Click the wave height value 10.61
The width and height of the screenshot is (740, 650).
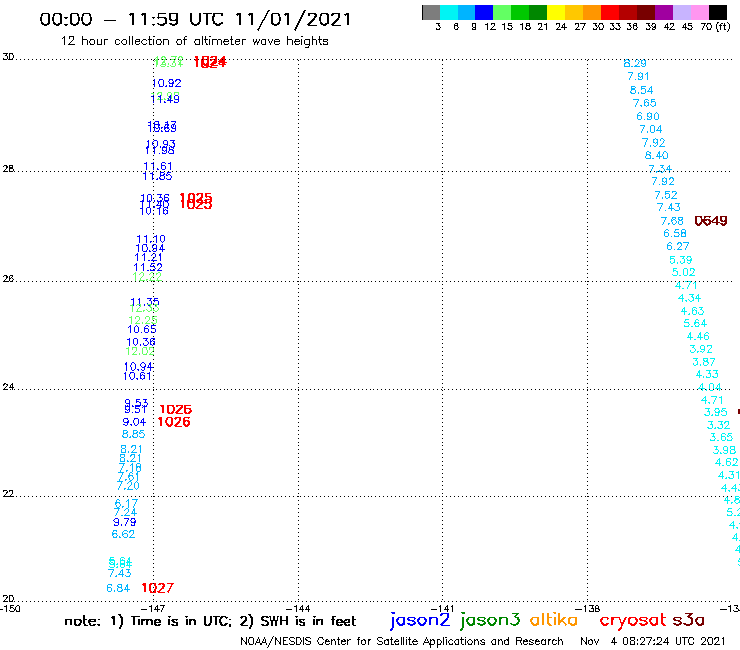137,376
